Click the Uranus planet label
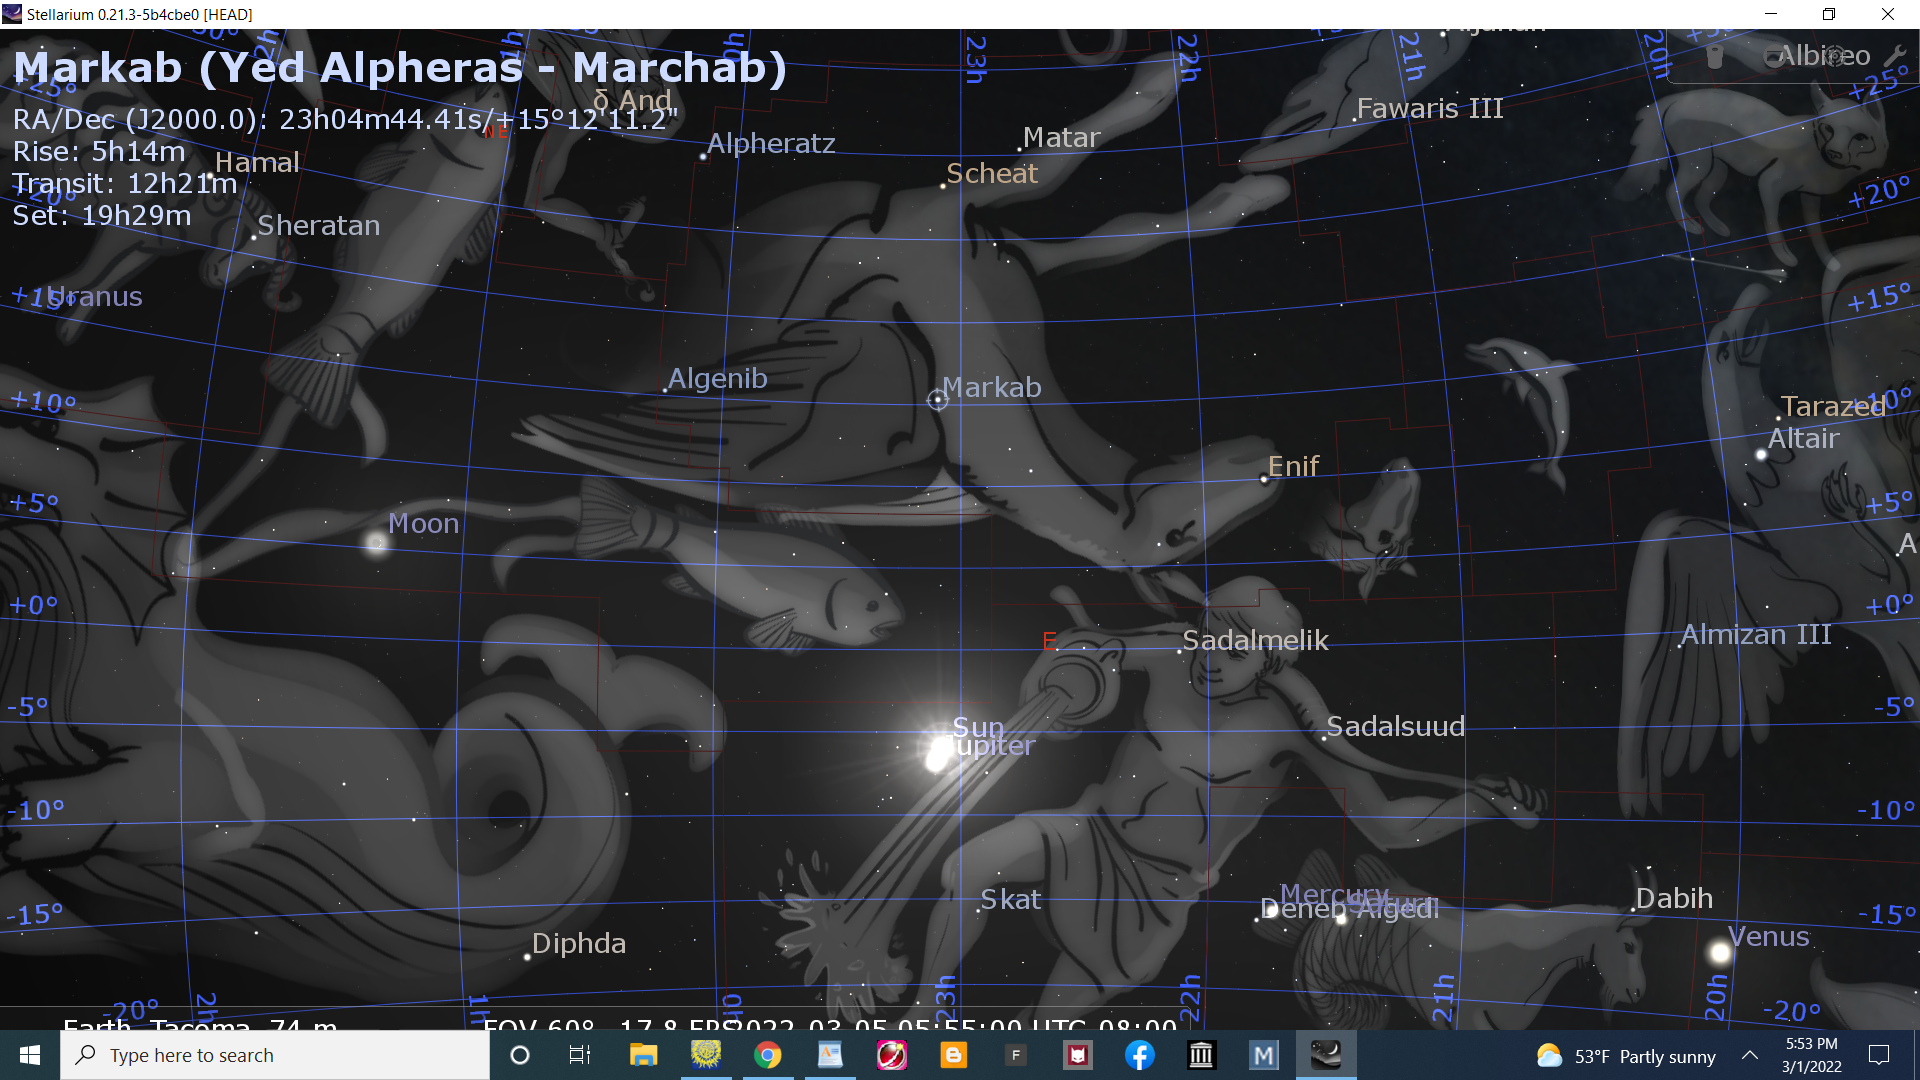 pos(95,296)
